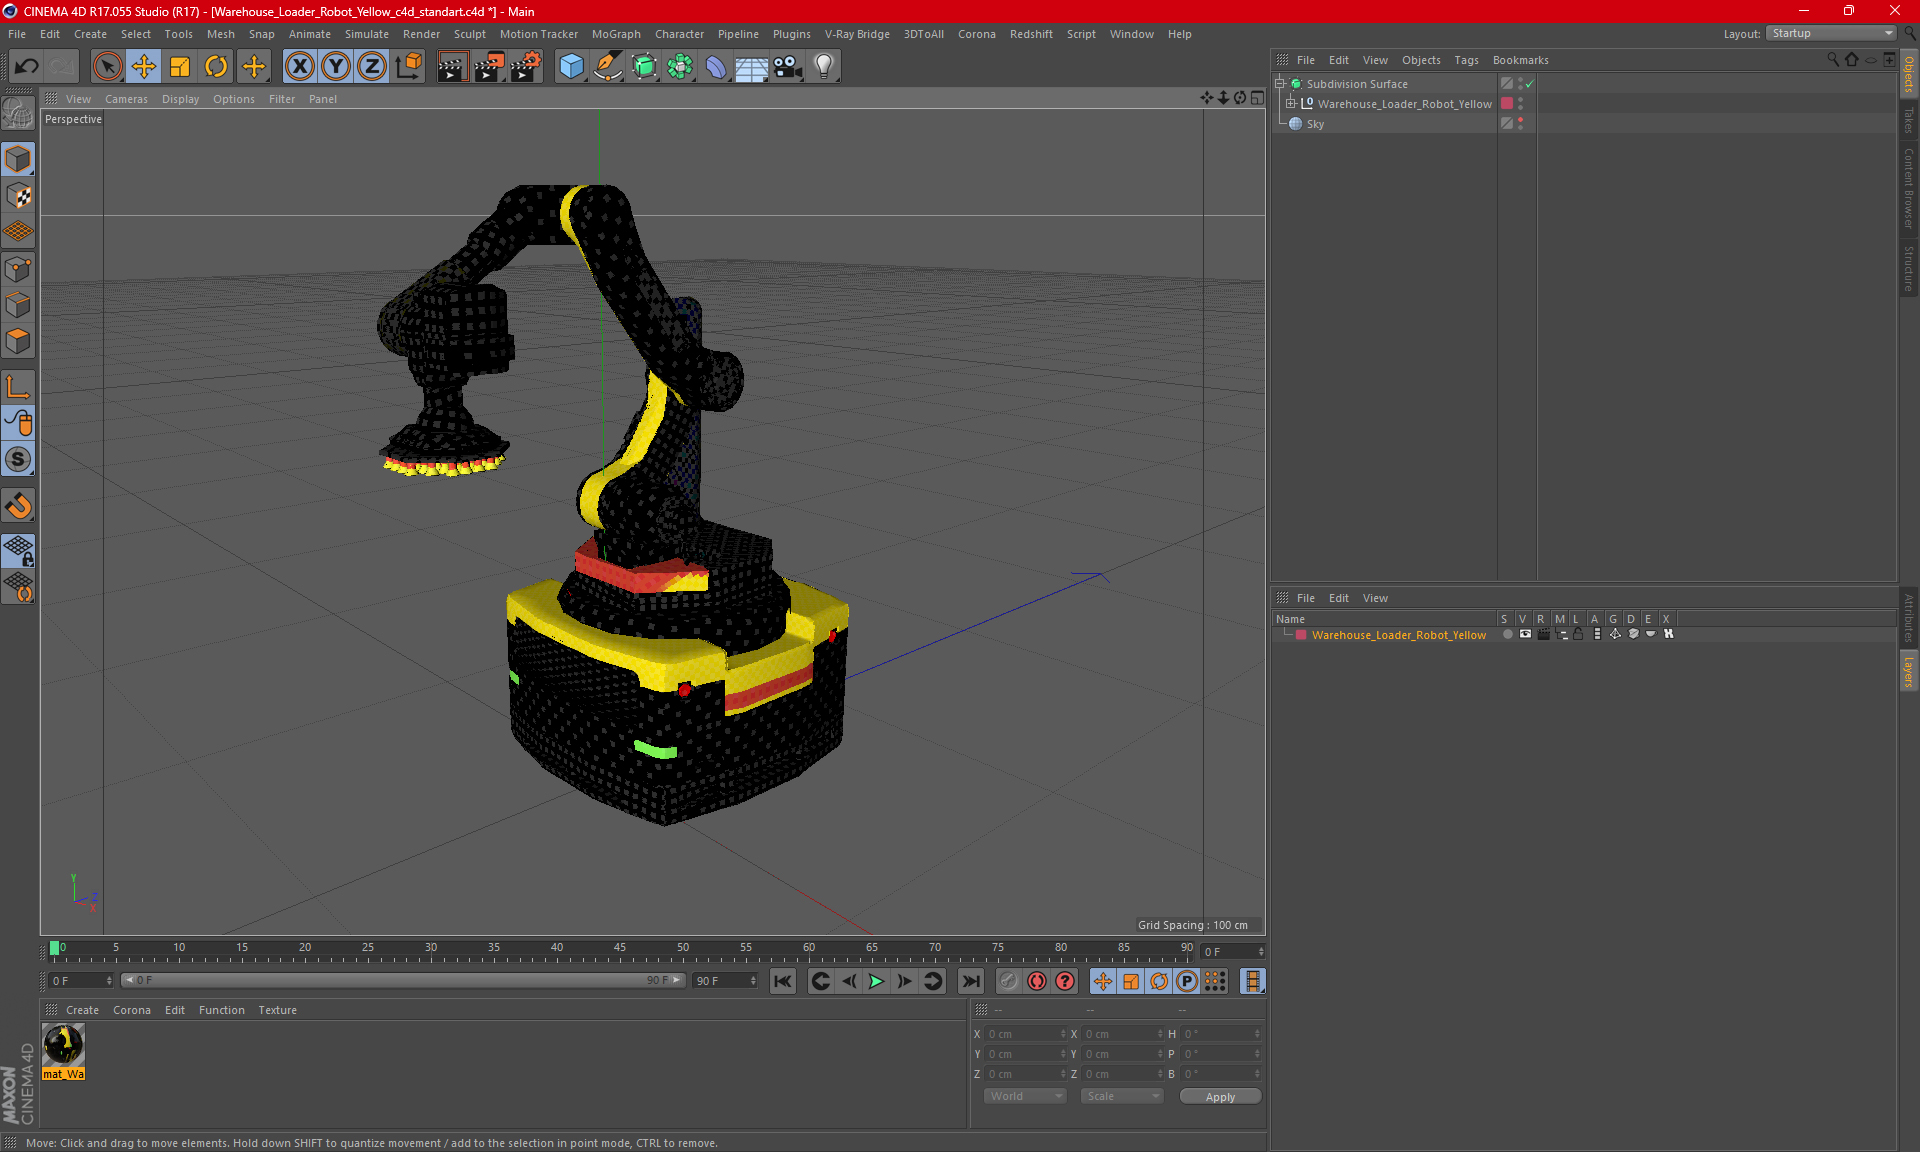Switch to Texture mode in left sidebar
The height and width of the screenshot is (1152, 1920).
(x=18, y=196)
